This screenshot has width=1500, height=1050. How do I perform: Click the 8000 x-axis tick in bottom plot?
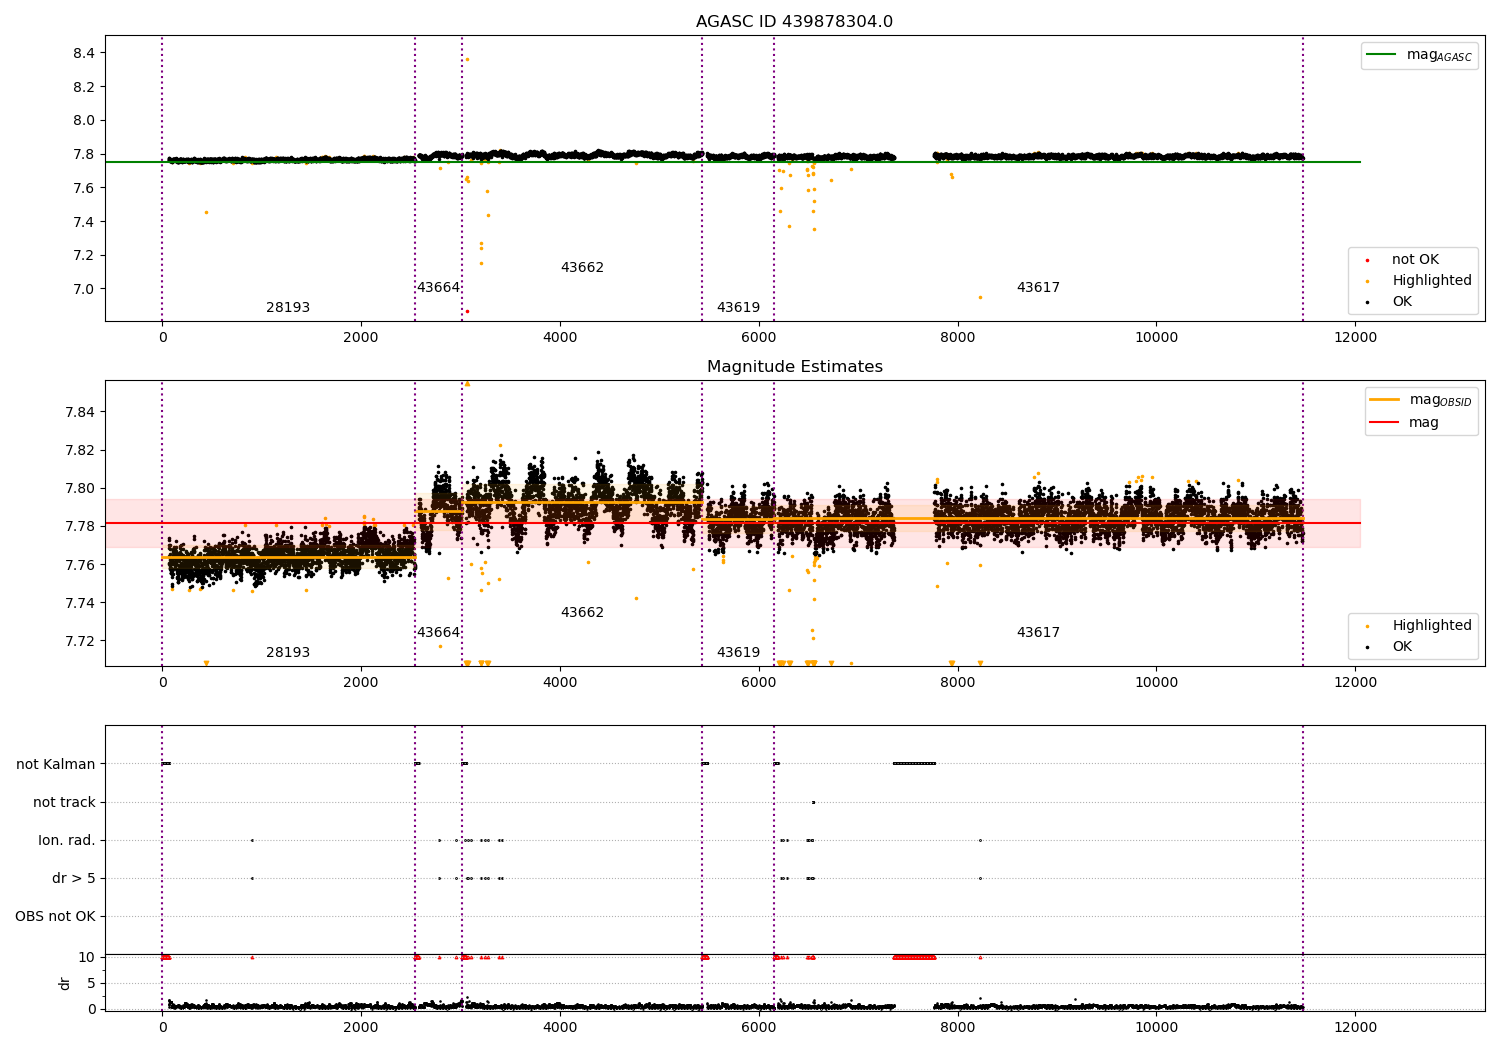pyautogui.click(x=958, y=1028)
